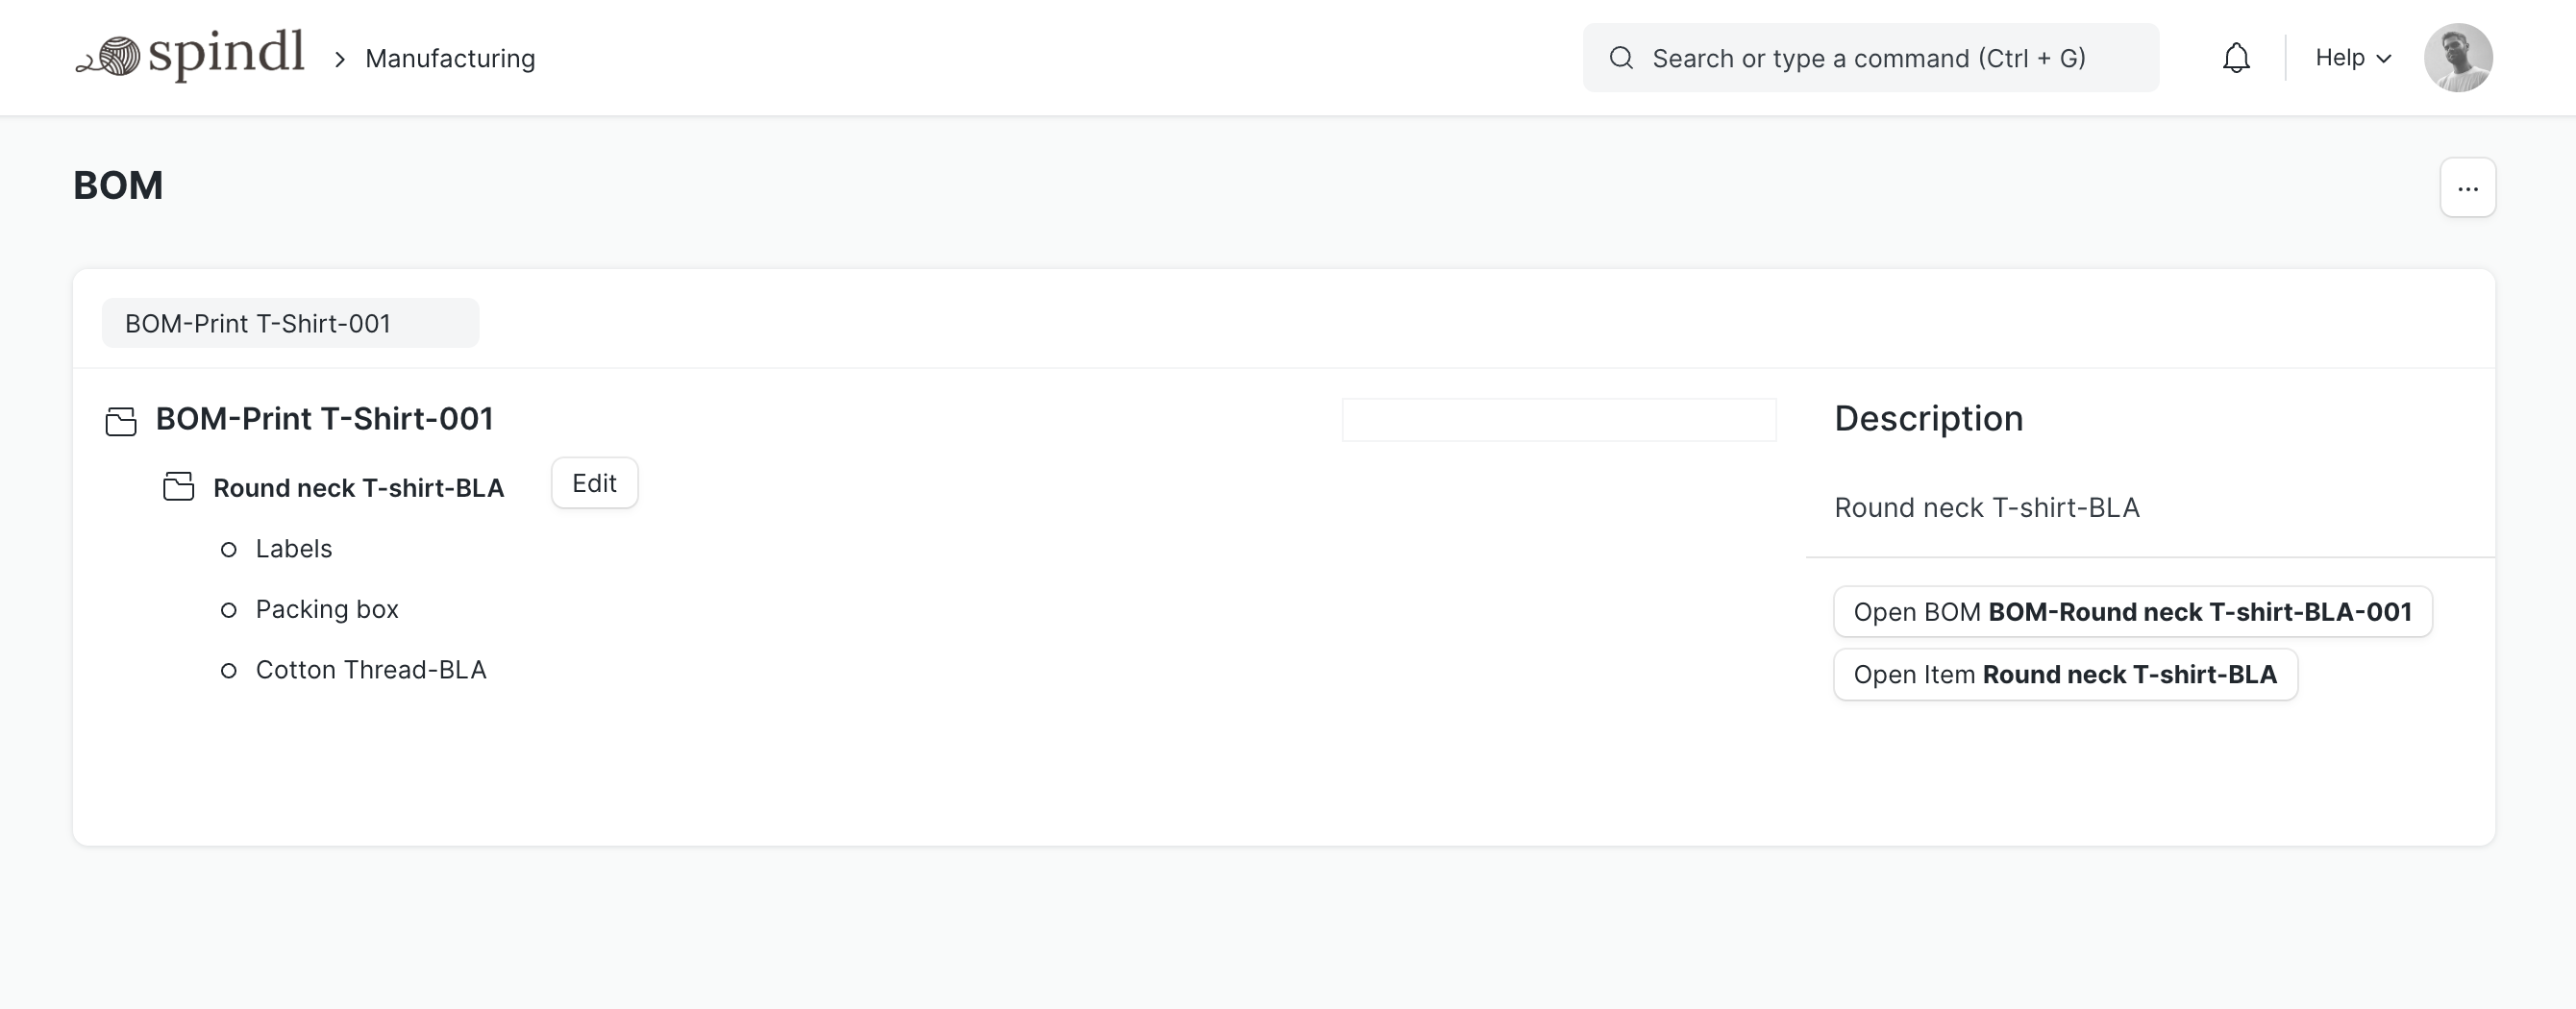Go to the Manufacturing breadcrumb

450,58
